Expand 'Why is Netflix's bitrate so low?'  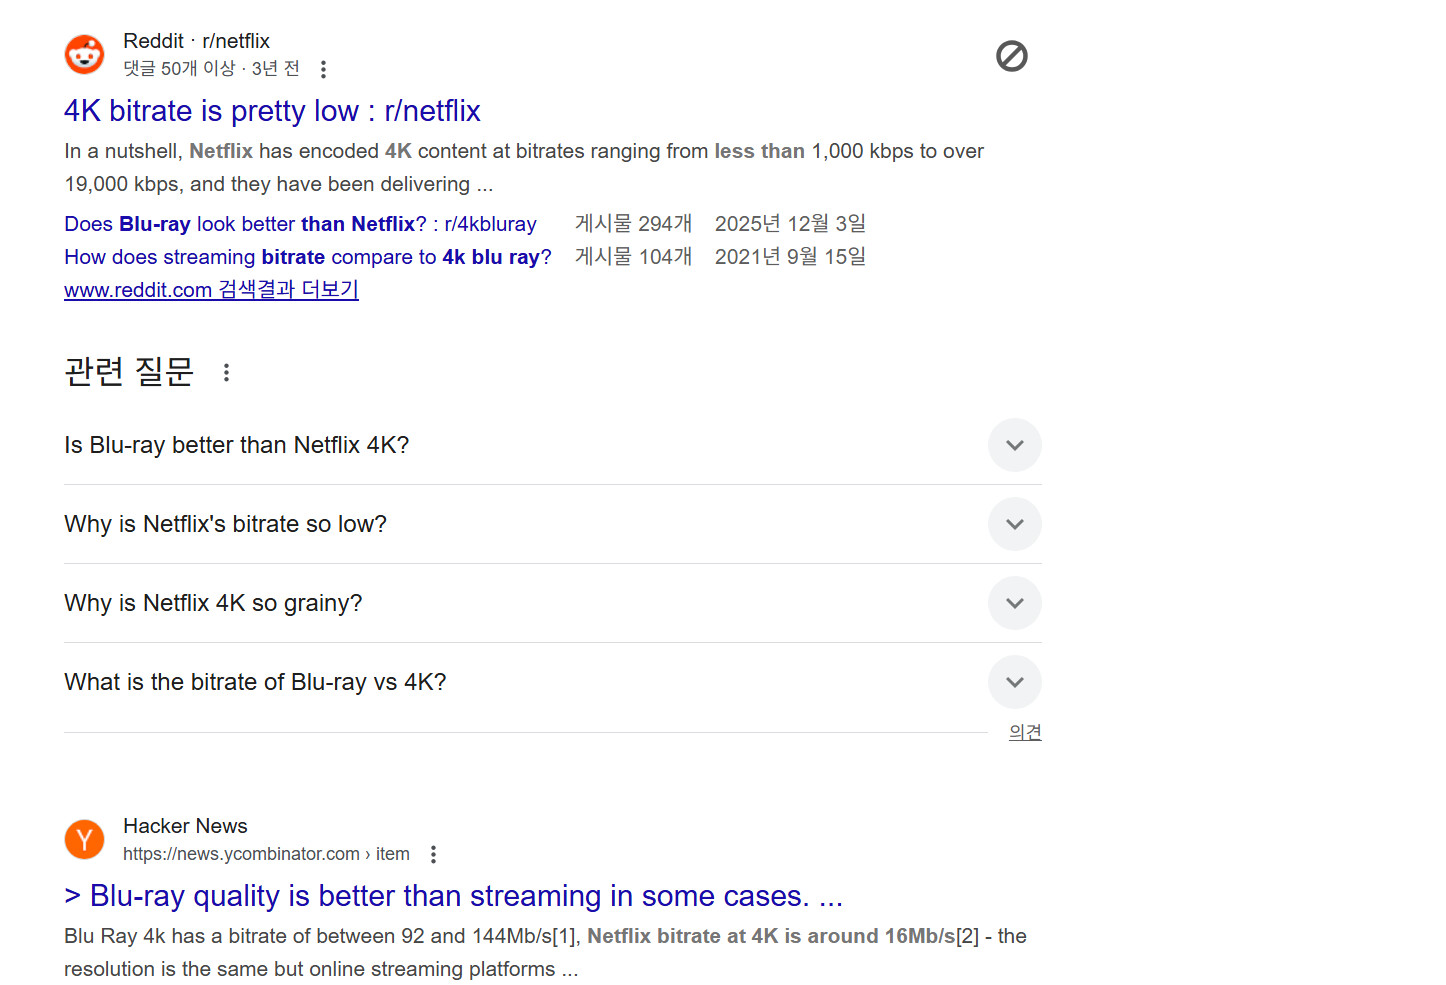[1015, 524]
